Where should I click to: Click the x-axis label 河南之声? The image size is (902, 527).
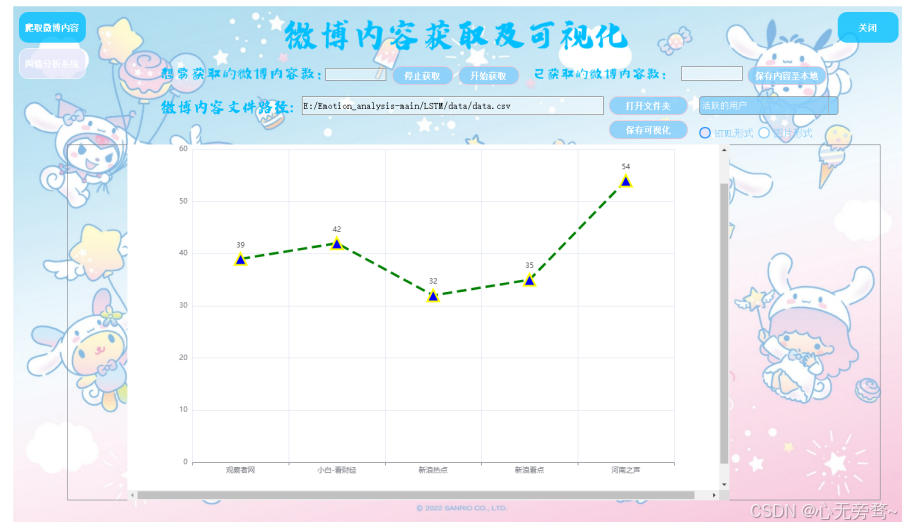(626, 470)
